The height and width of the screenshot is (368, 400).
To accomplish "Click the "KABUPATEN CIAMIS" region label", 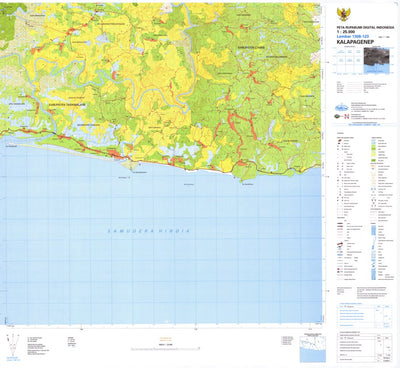I will click(x=251, y=48).
